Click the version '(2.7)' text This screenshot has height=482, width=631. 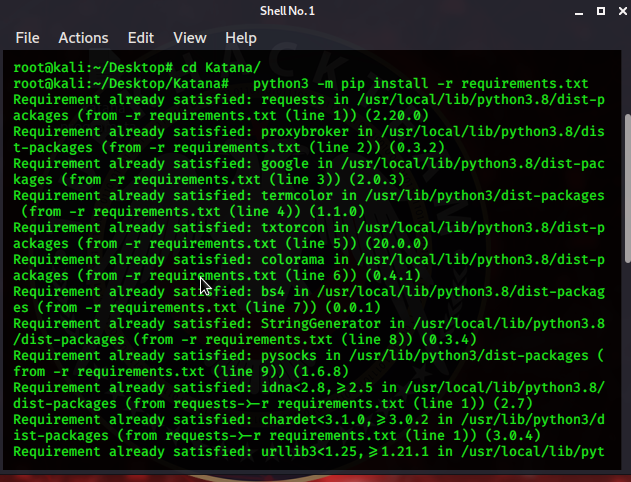tap(513, 404)
